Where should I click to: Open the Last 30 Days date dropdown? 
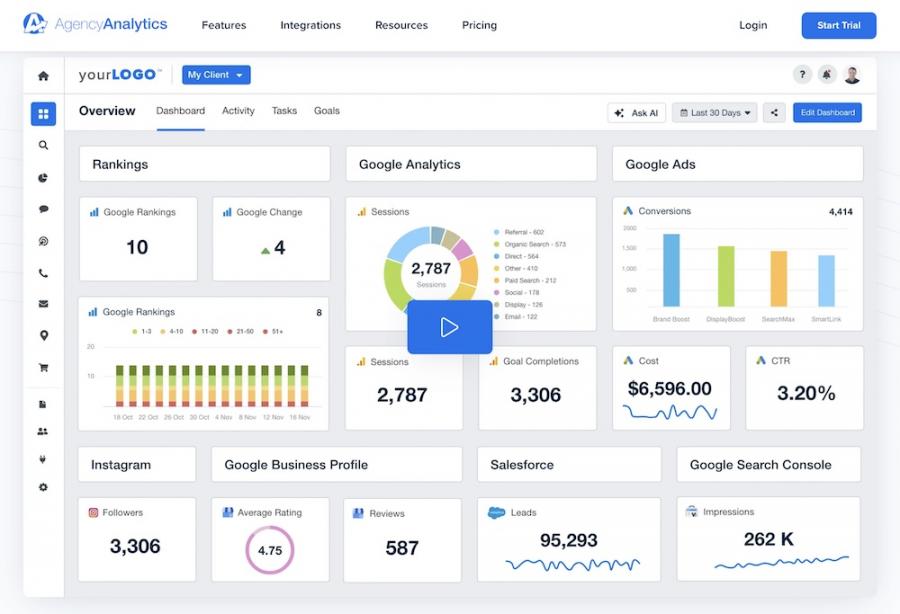715,112
